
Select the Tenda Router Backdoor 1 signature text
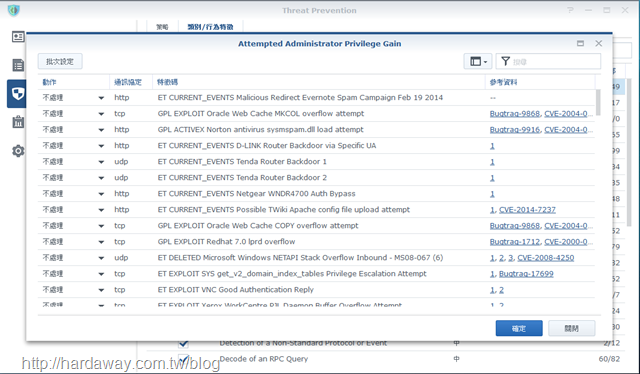click(242, 162)
